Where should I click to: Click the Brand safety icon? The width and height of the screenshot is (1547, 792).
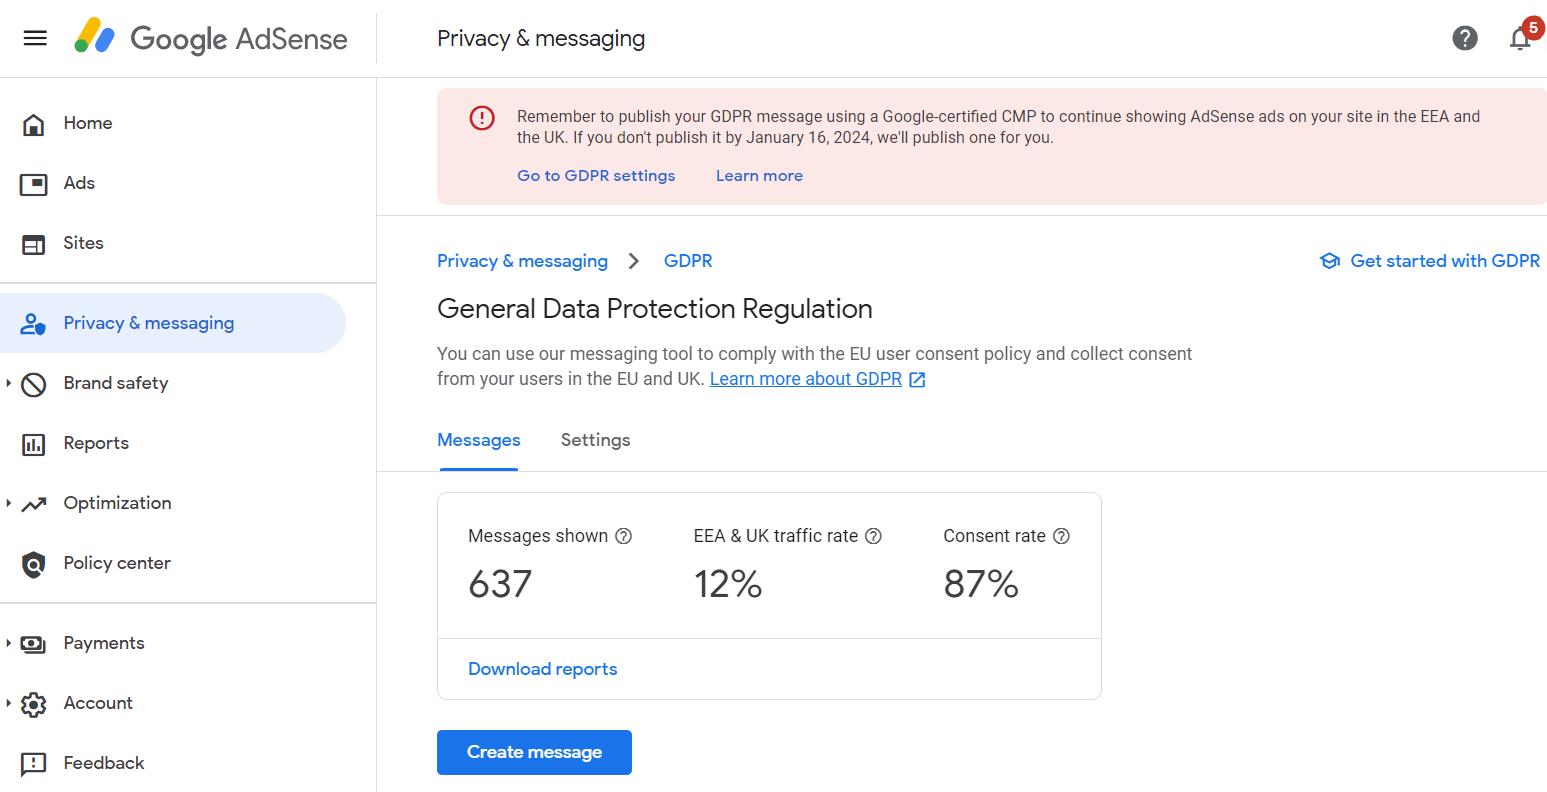tap(34, 383)
